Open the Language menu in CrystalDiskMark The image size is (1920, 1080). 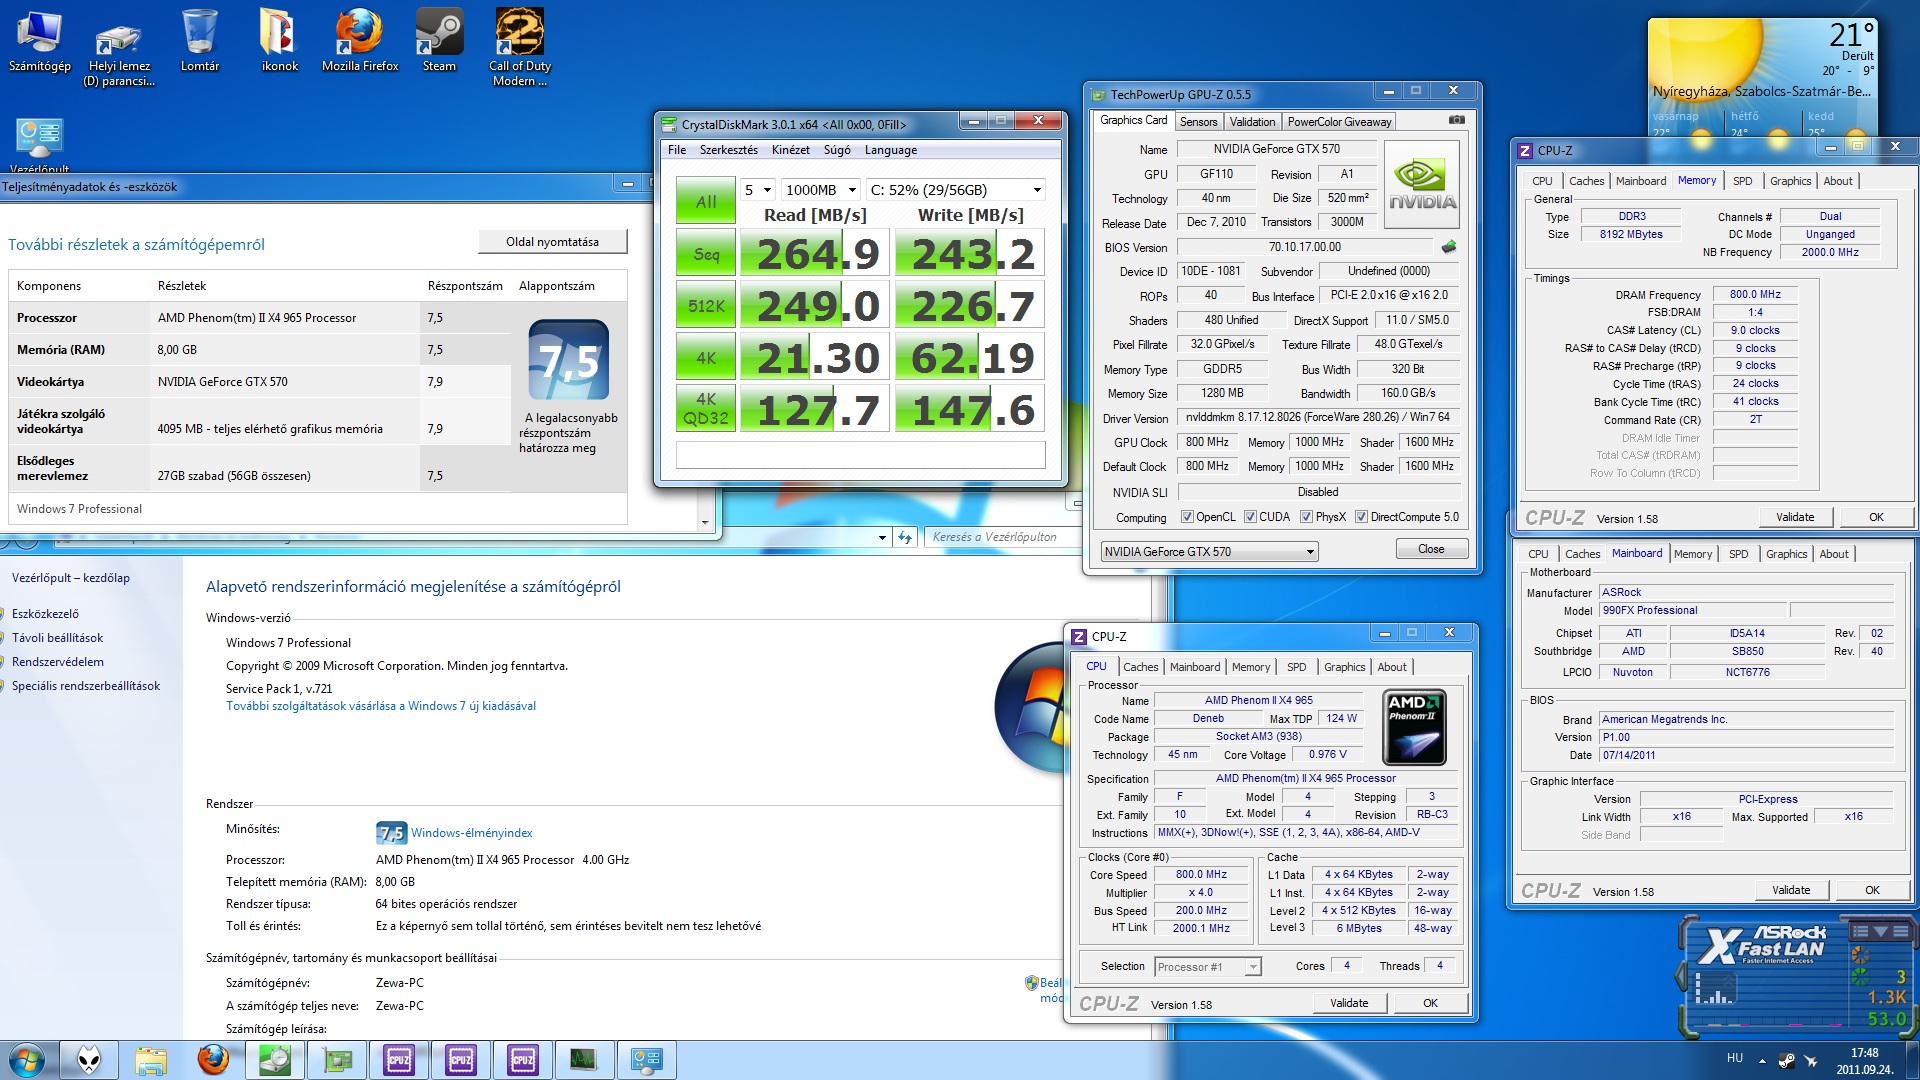click(890, 150)
